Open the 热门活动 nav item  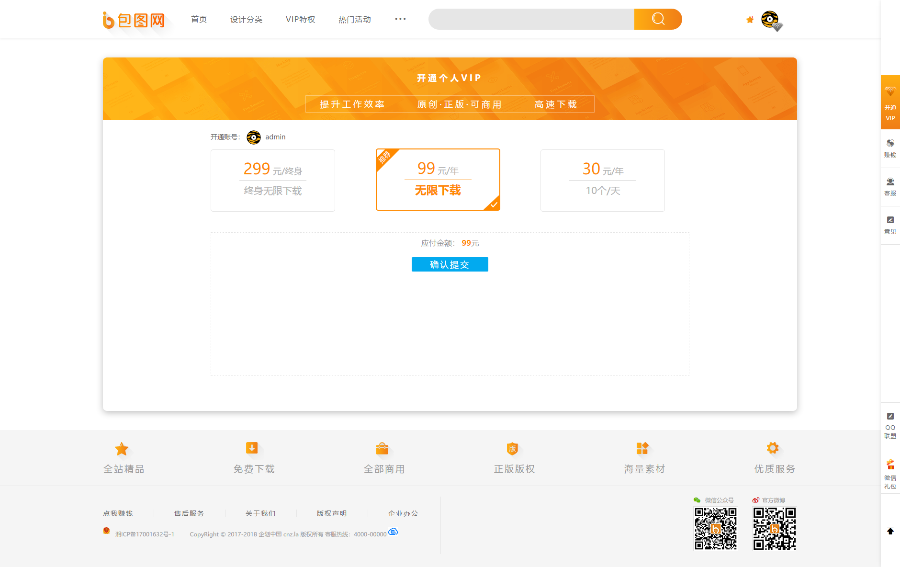coord(354,20)
